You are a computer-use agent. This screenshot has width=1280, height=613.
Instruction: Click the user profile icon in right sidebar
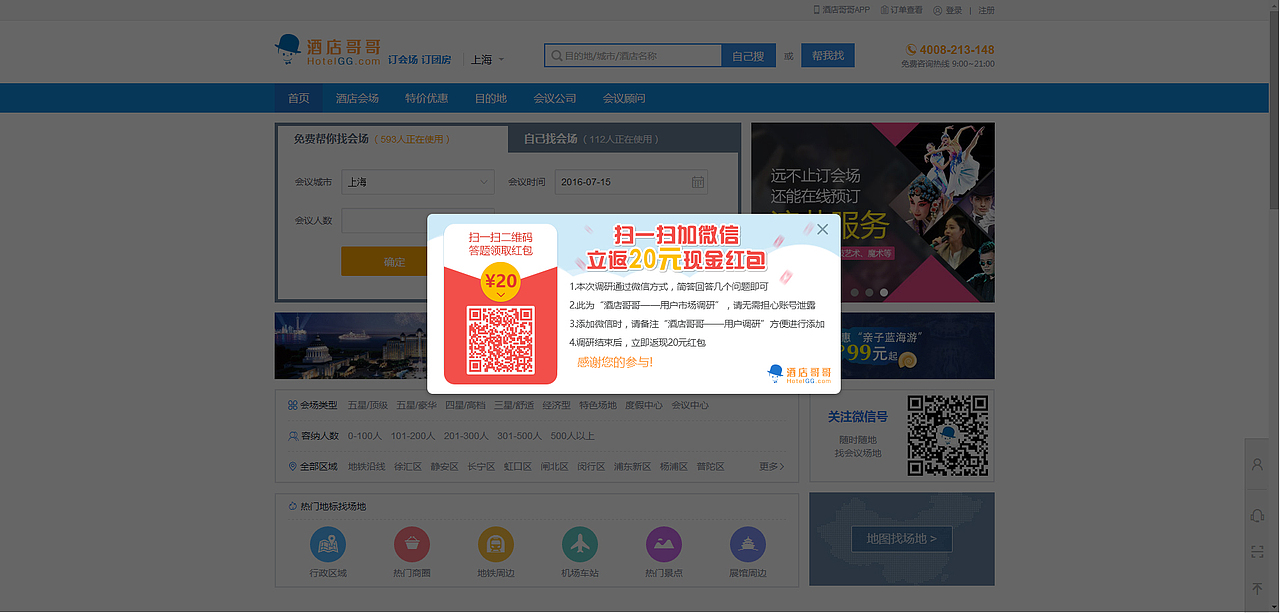[1257, 466]
